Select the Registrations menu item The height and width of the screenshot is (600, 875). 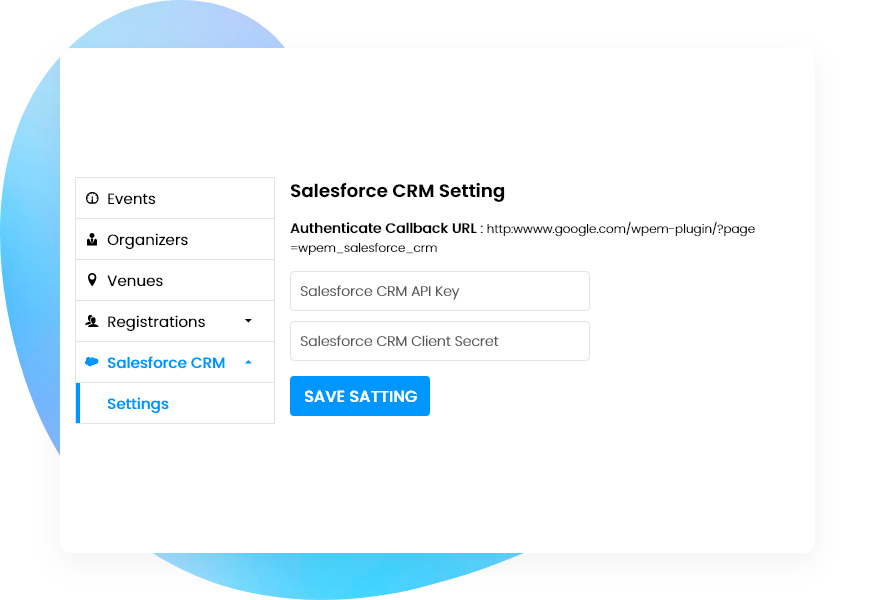(x=156, y=321)
